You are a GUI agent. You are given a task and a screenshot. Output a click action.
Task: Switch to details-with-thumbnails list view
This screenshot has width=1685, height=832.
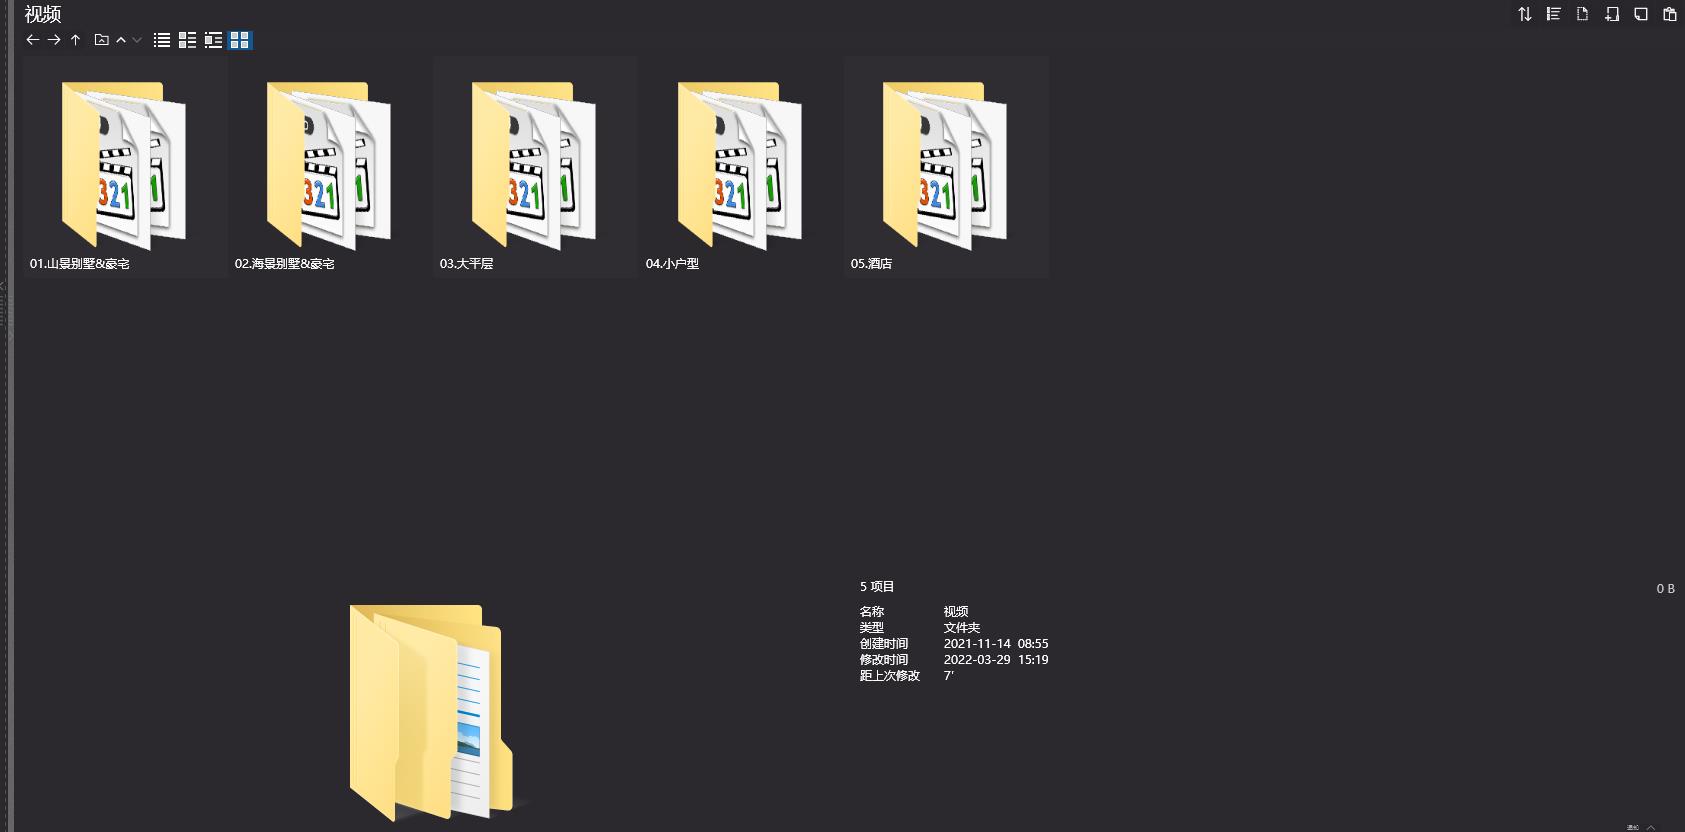tap(187, 40)
